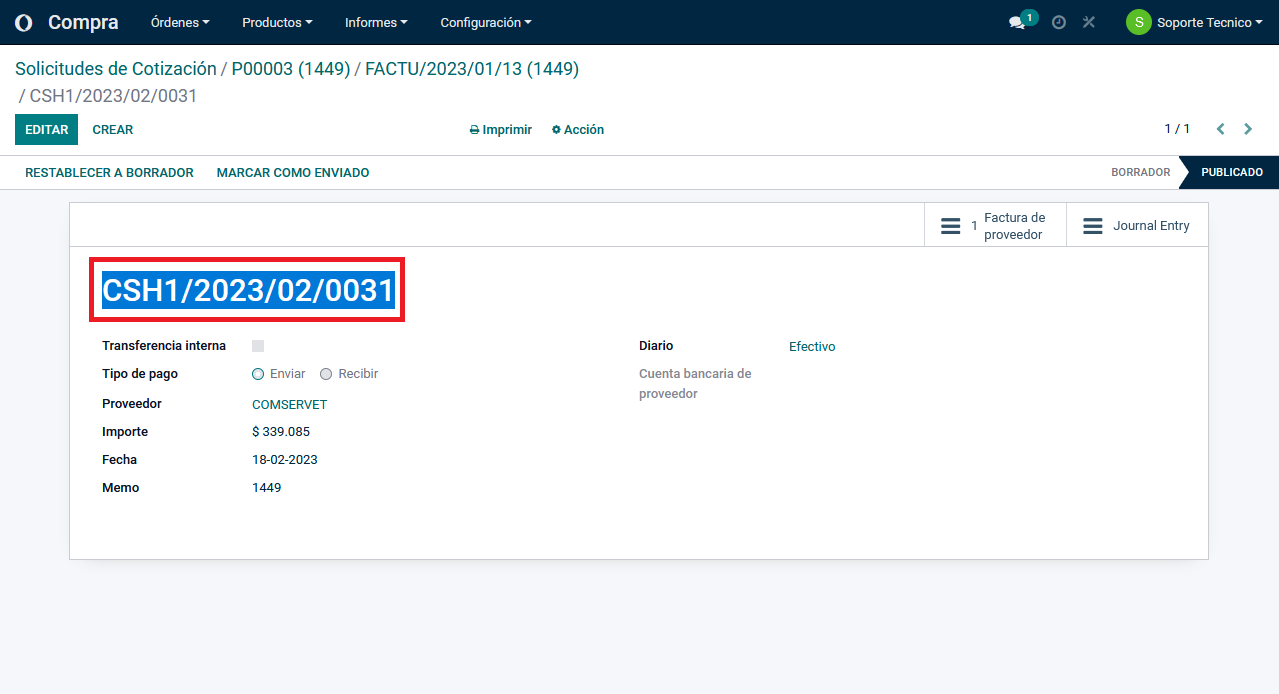Click the BORRADOR status stage
The height and width of the screenshot is (694, 1279).
(x=1140, y=172)
